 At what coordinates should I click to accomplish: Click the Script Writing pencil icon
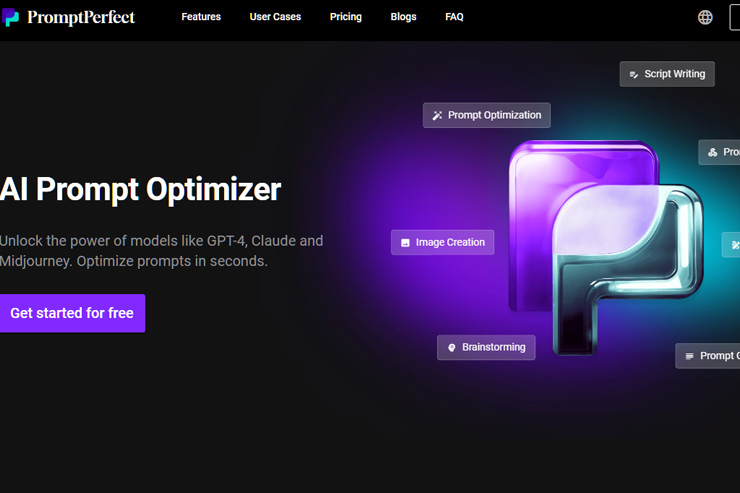coord(633,75)
